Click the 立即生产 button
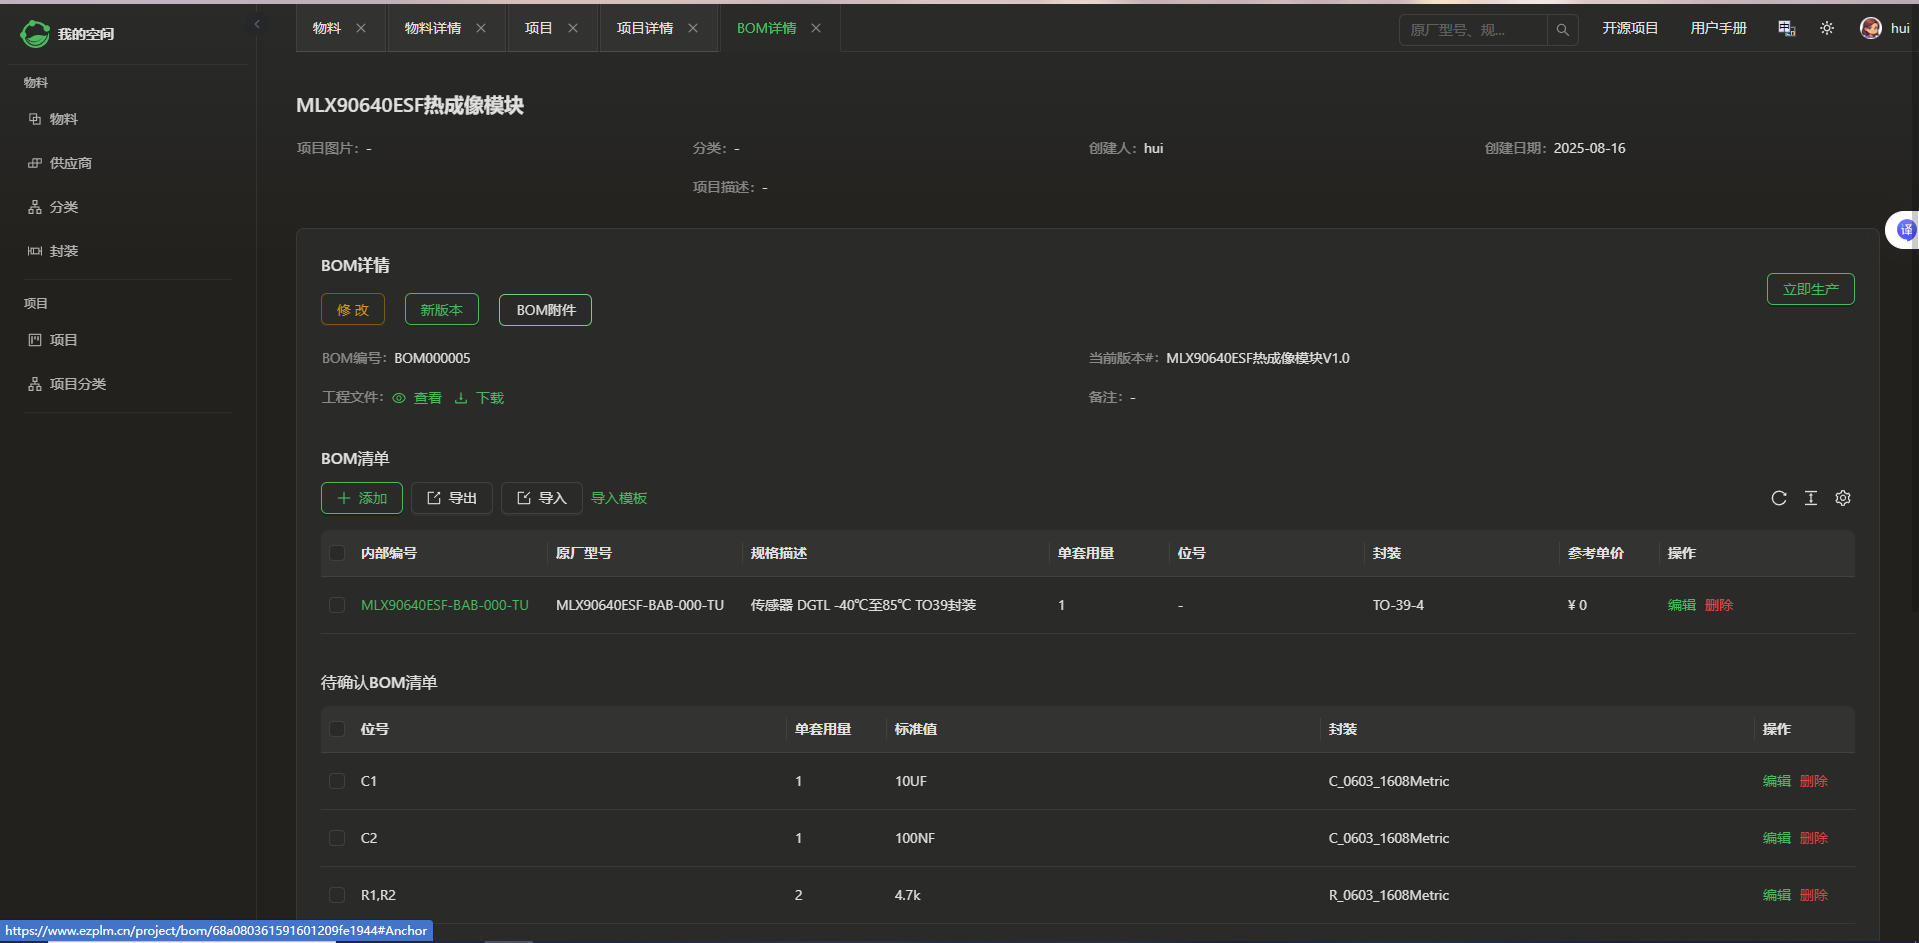Viewport: 1919px width, 943px height. [x=1810, y=289]
